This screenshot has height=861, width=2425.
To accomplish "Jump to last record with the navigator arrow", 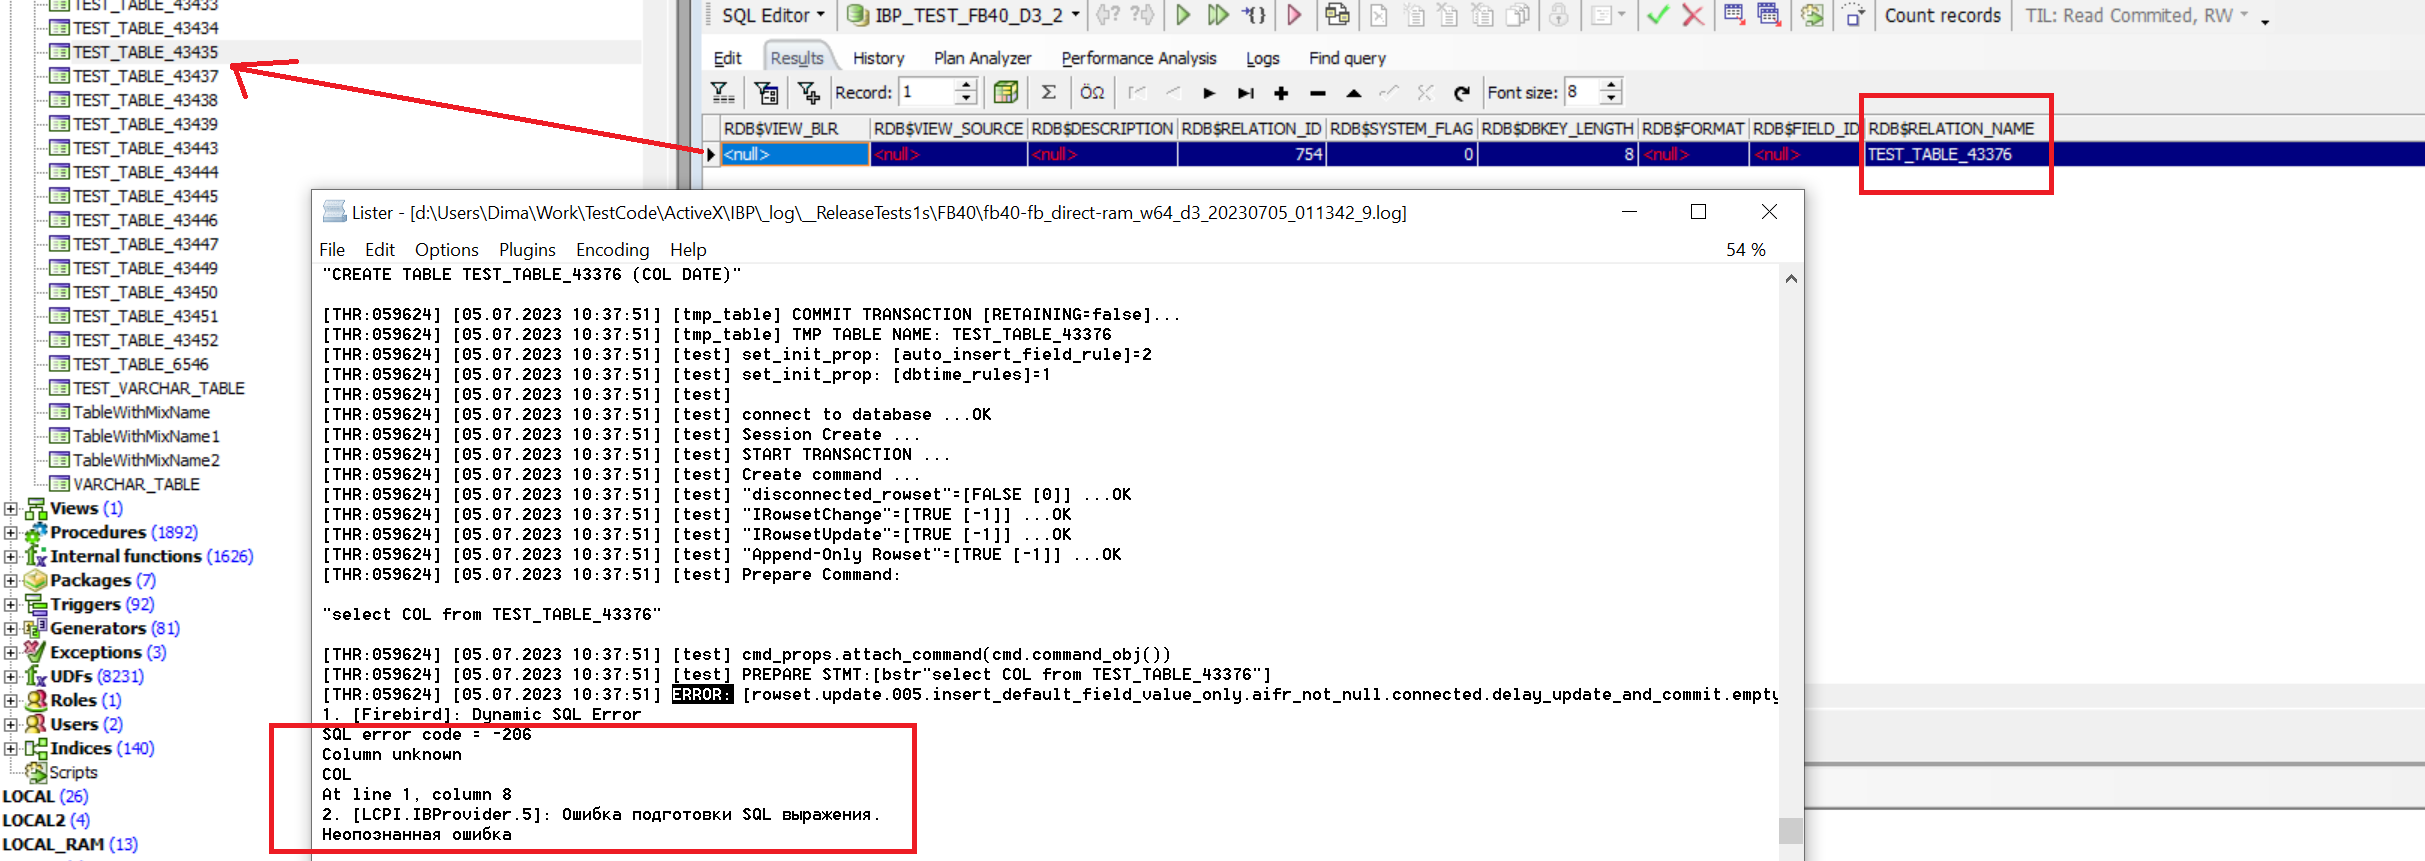I will pyautogui.click(x=1245, y=93).
